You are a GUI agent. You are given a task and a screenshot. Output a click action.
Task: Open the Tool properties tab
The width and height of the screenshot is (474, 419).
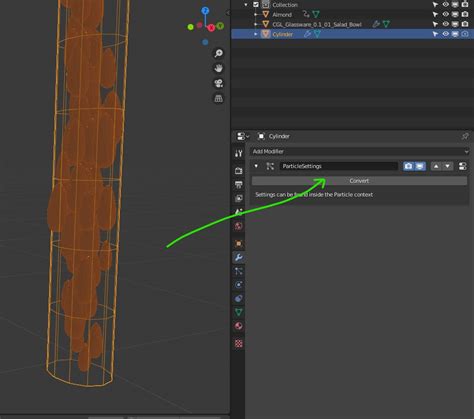(x=238, y=153)
